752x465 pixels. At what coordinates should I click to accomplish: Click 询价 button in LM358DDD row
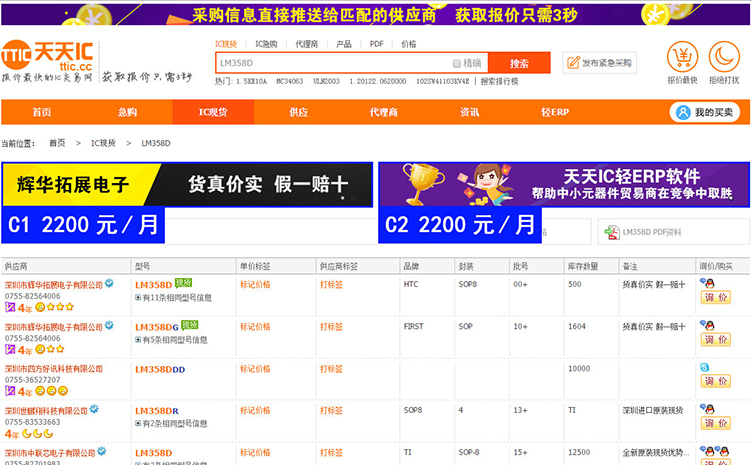(716, 382)
